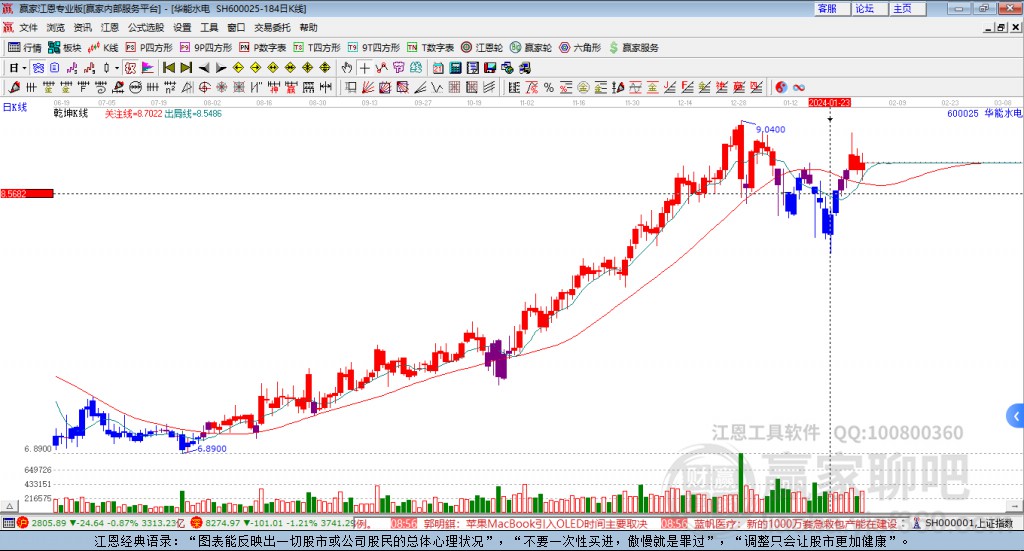Open the 江恩 menu
The width and height of the screenshot is (1024, 551).
110,27
